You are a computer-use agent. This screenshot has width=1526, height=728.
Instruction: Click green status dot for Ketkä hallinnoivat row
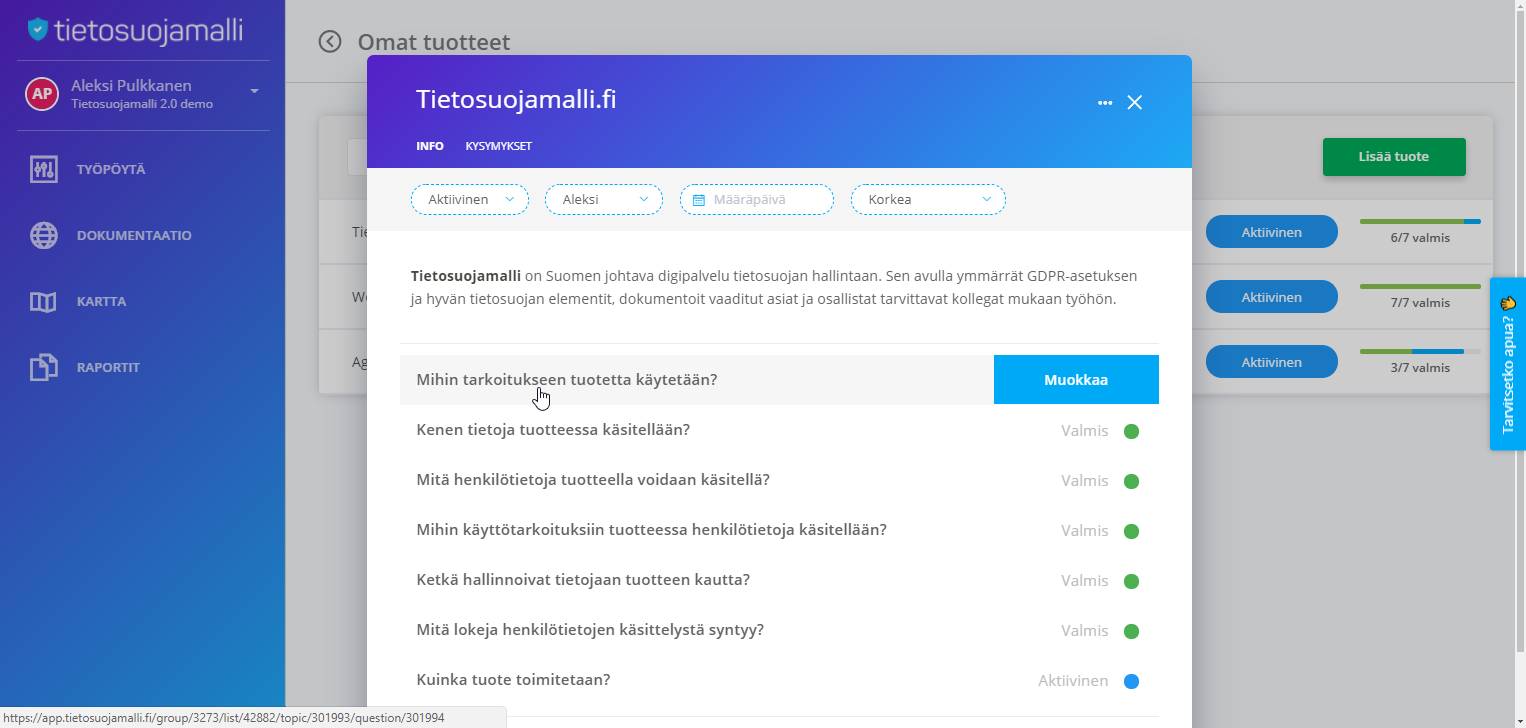[1132, 582]
